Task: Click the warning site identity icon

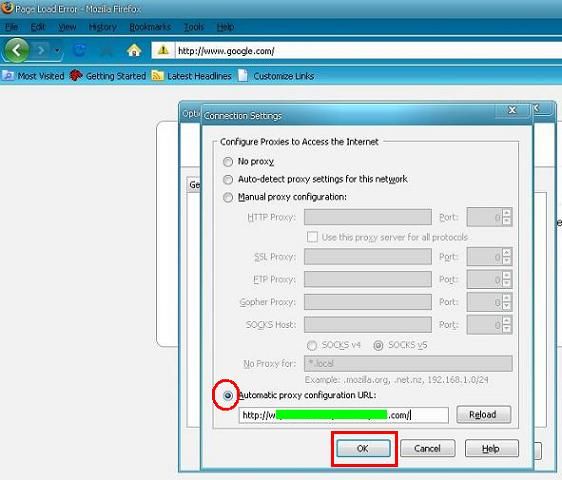Action: point(163,51)
